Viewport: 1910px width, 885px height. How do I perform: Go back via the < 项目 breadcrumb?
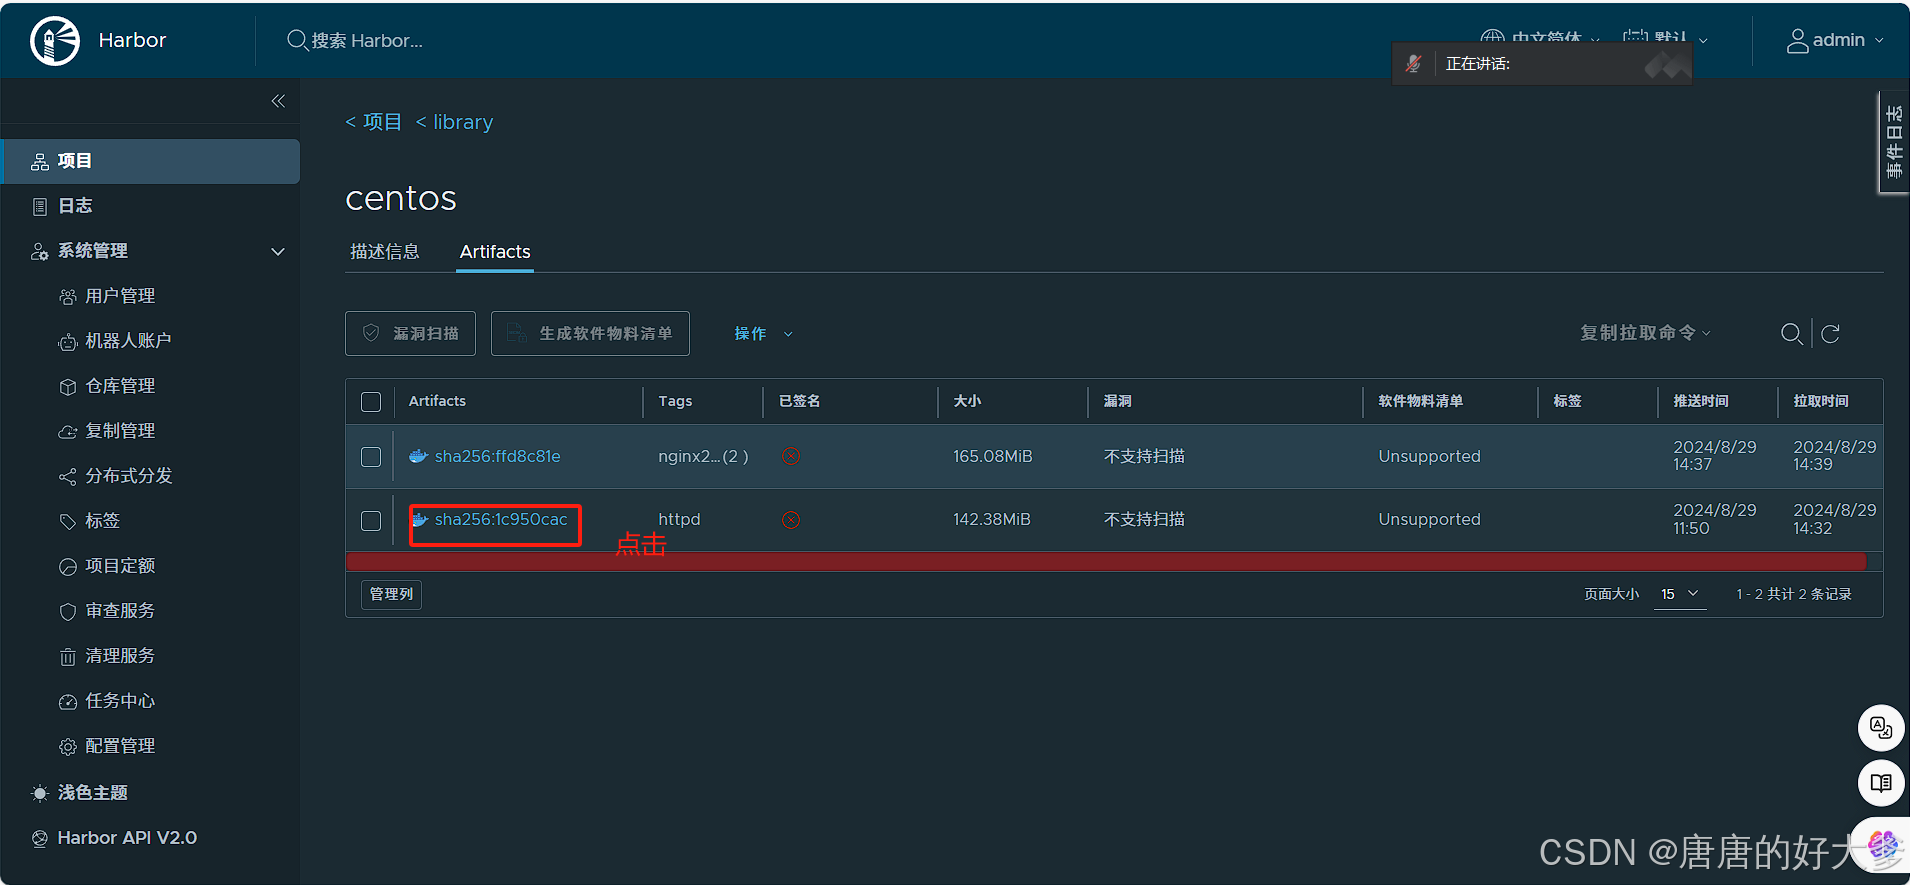point(373,122)
